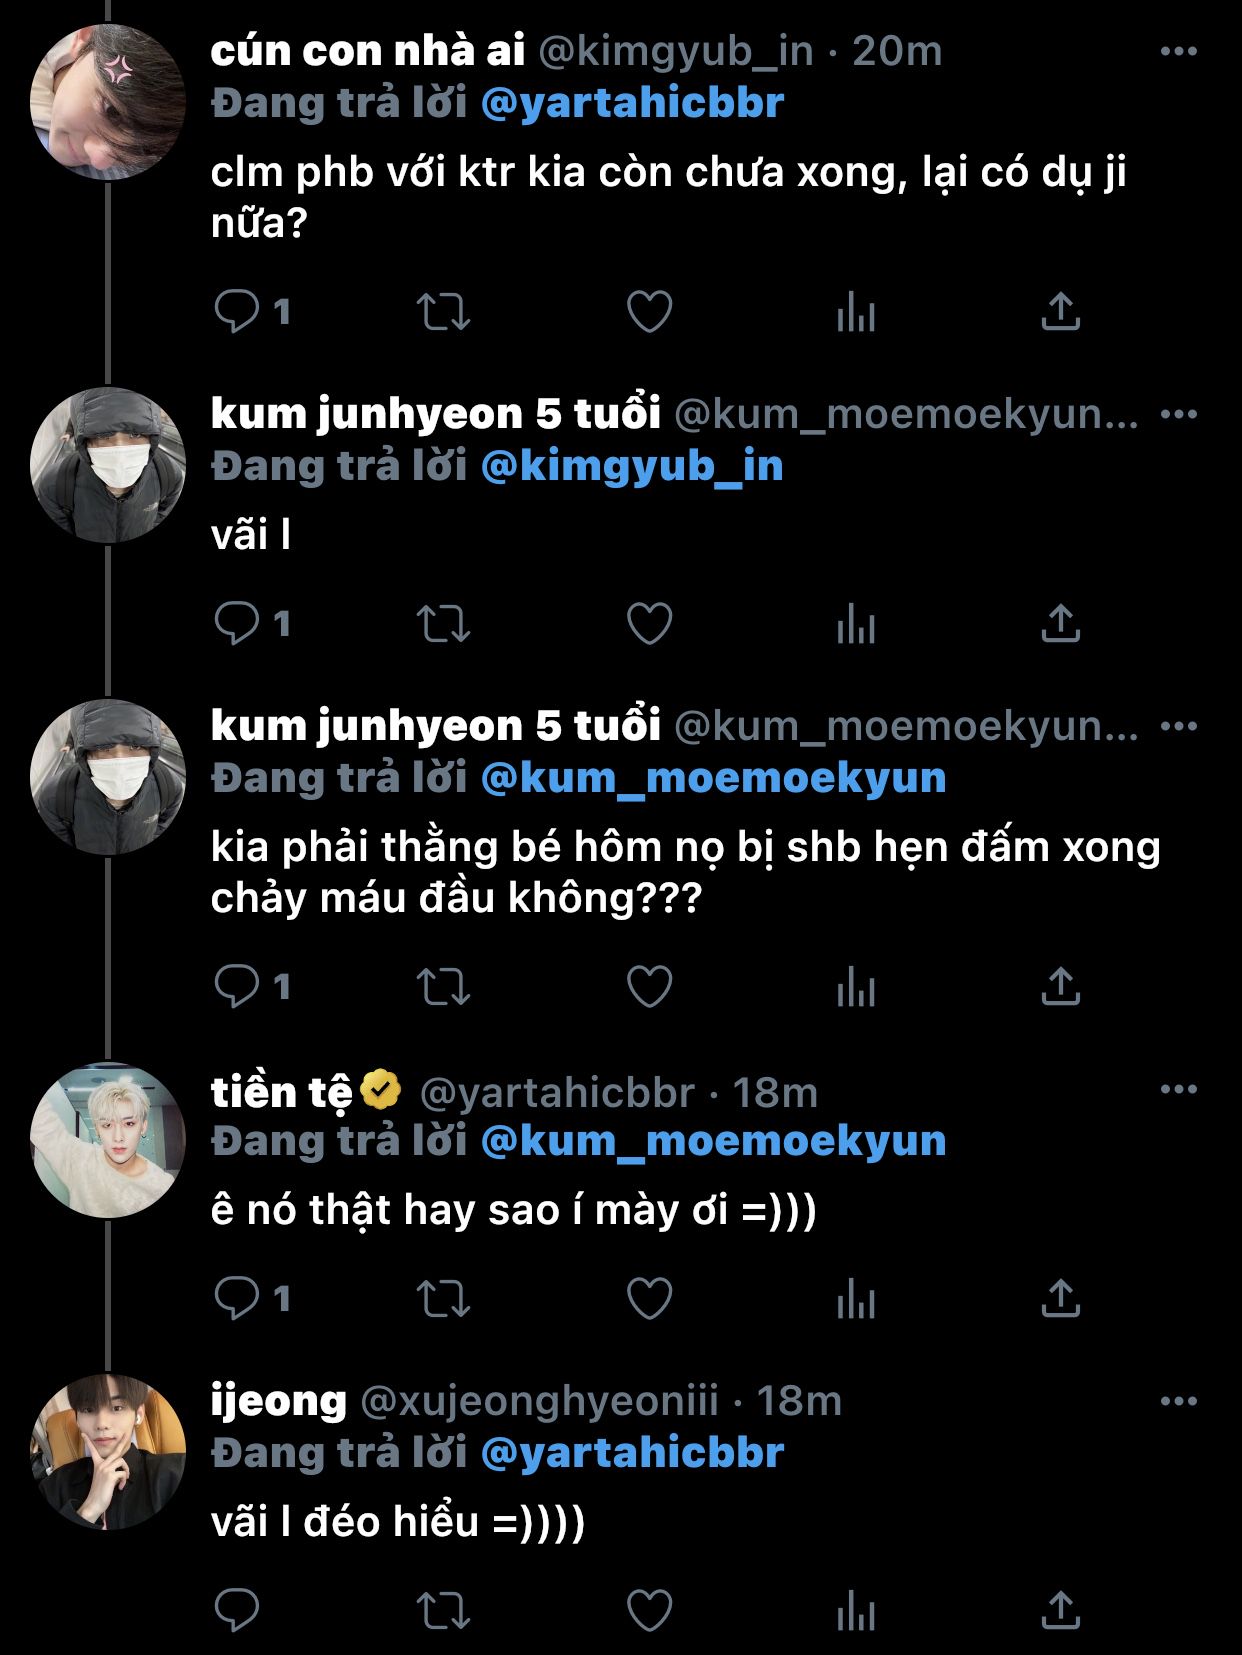Open the @kimgyub_in mention link
This screenshot has height=1655, width=1242.
tap(632, 467)
